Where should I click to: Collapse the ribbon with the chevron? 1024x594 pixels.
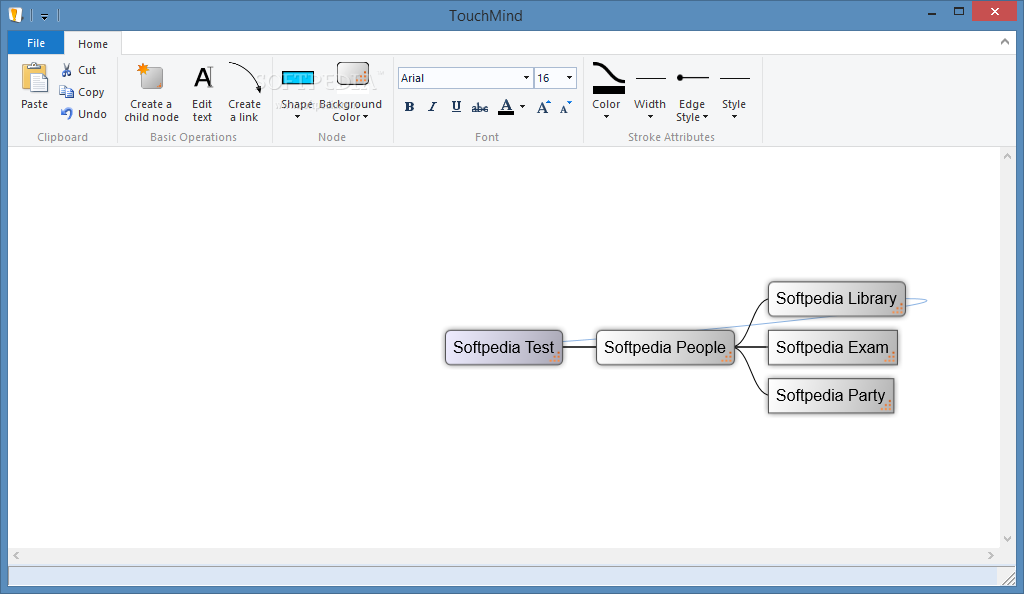tap(1004, 42)
